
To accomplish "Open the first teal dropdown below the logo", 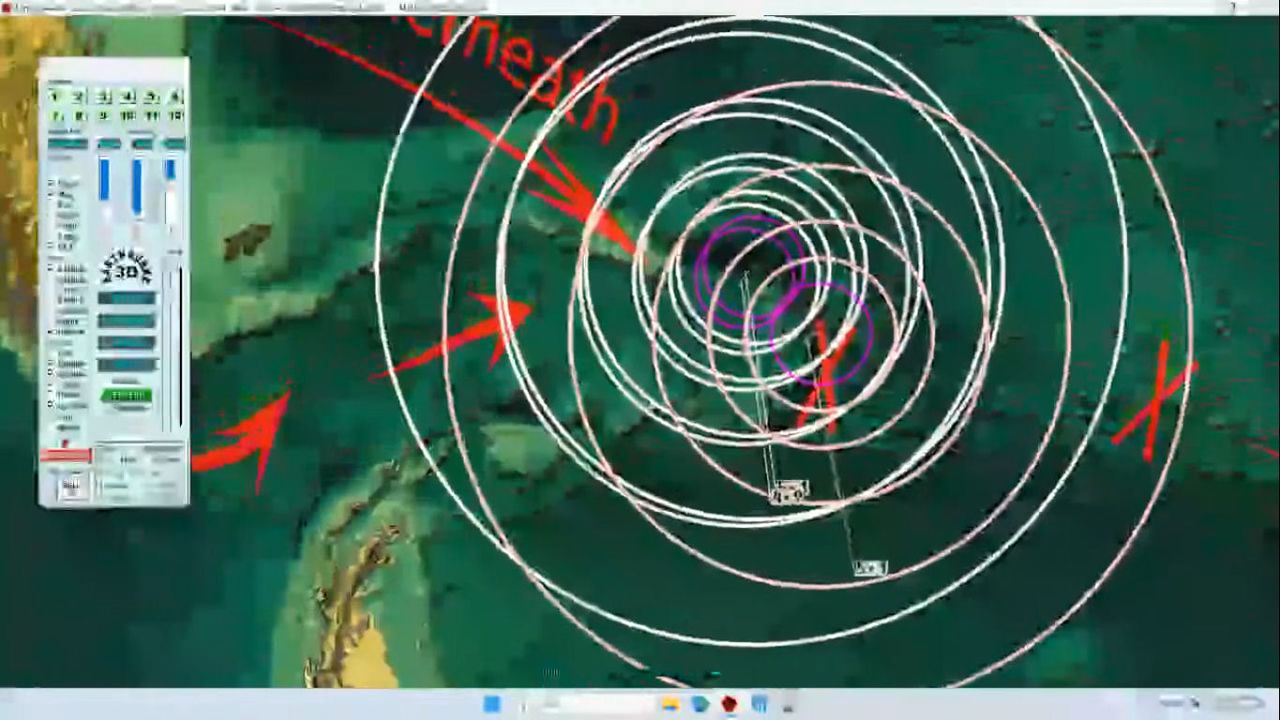I will pos(127,299).
